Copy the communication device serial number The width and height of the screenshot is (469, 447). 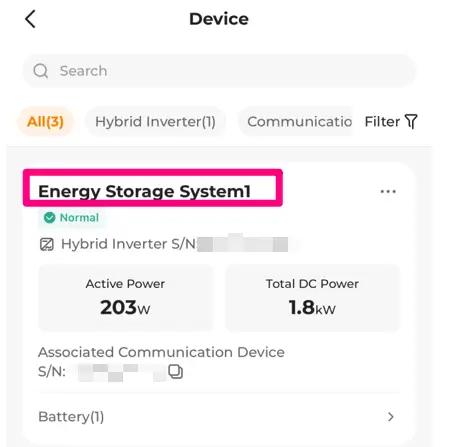pyautogui.click(x=175, y=371)
